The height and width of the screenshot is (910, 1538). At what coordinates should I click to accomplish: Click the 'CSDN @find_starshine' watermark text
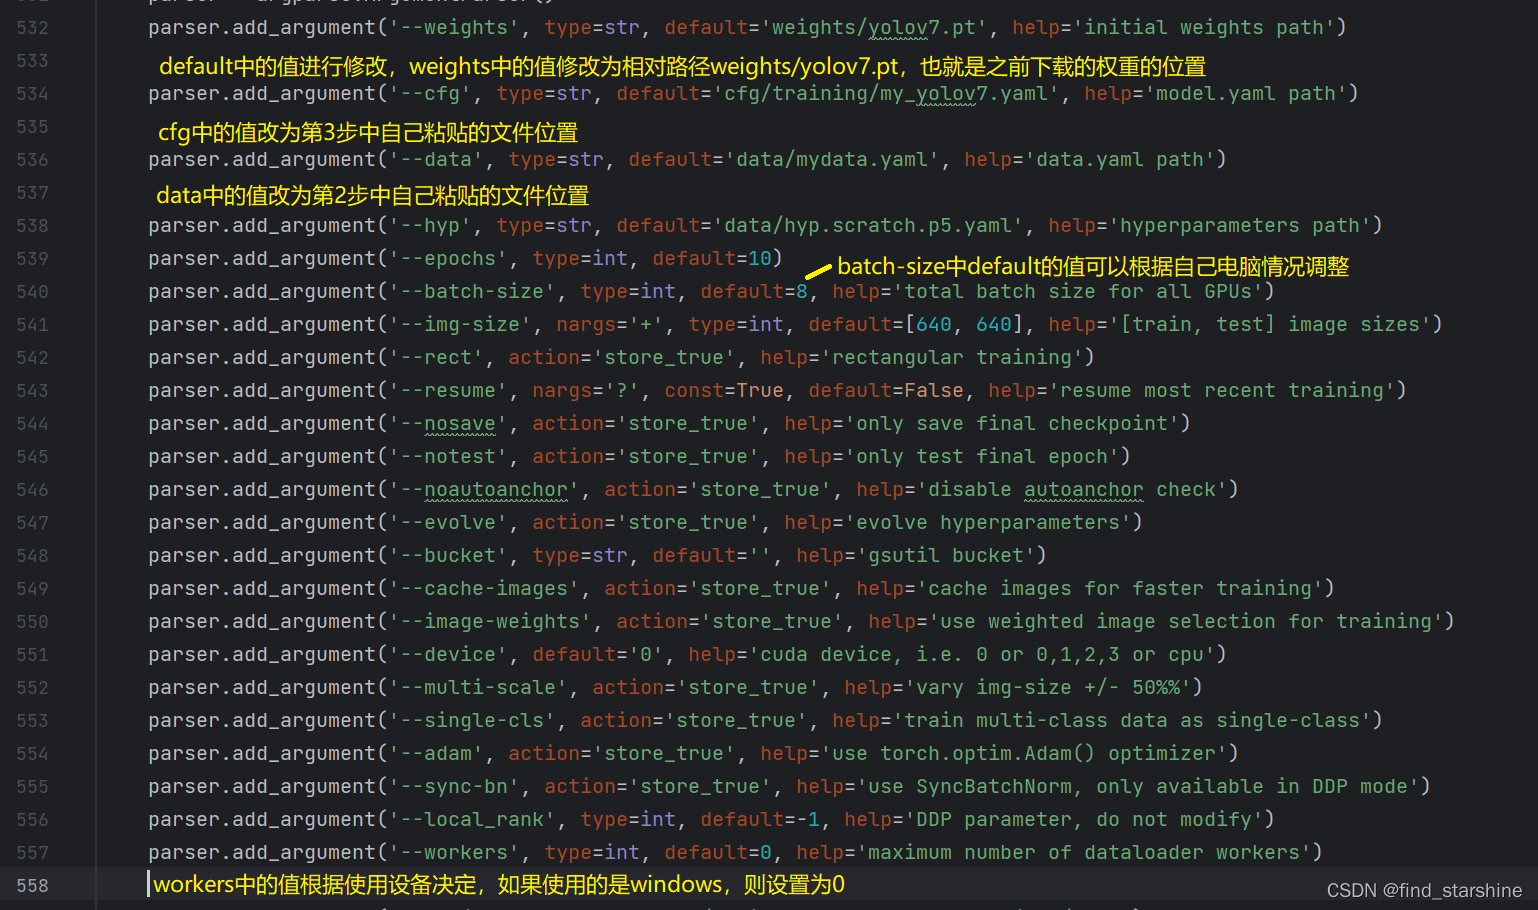tap(1424, 889)
